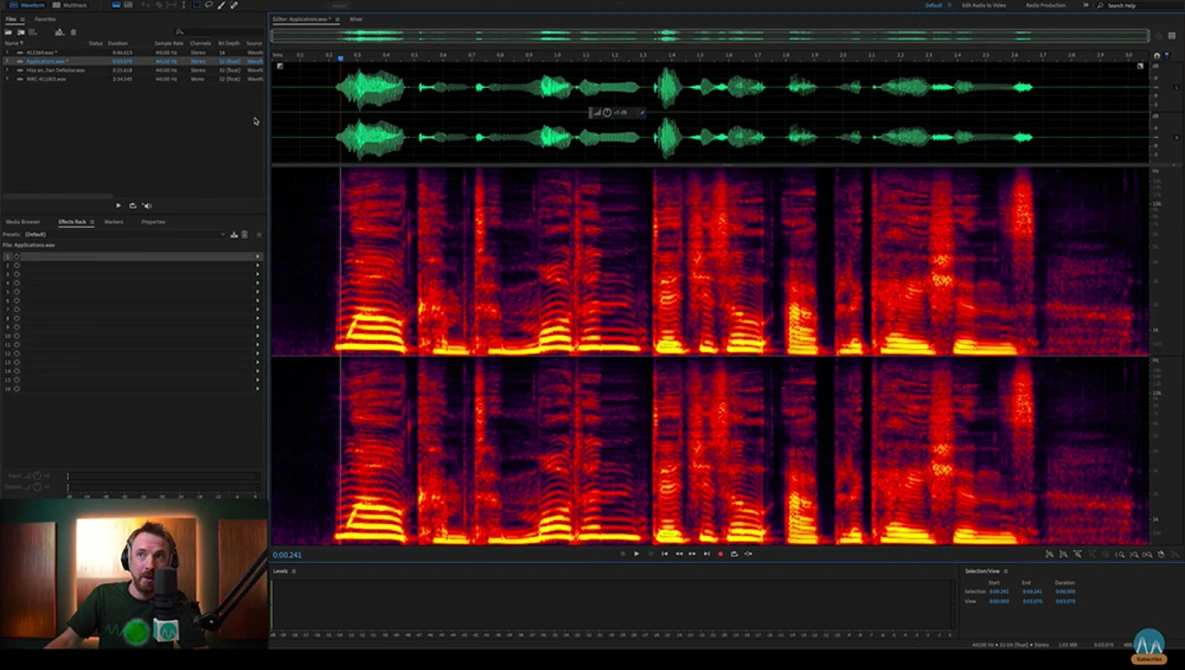The height and width of the screenshot is (670, 1185).
Task: Select the Lasso Selection tool
Action: pos(209,5)
